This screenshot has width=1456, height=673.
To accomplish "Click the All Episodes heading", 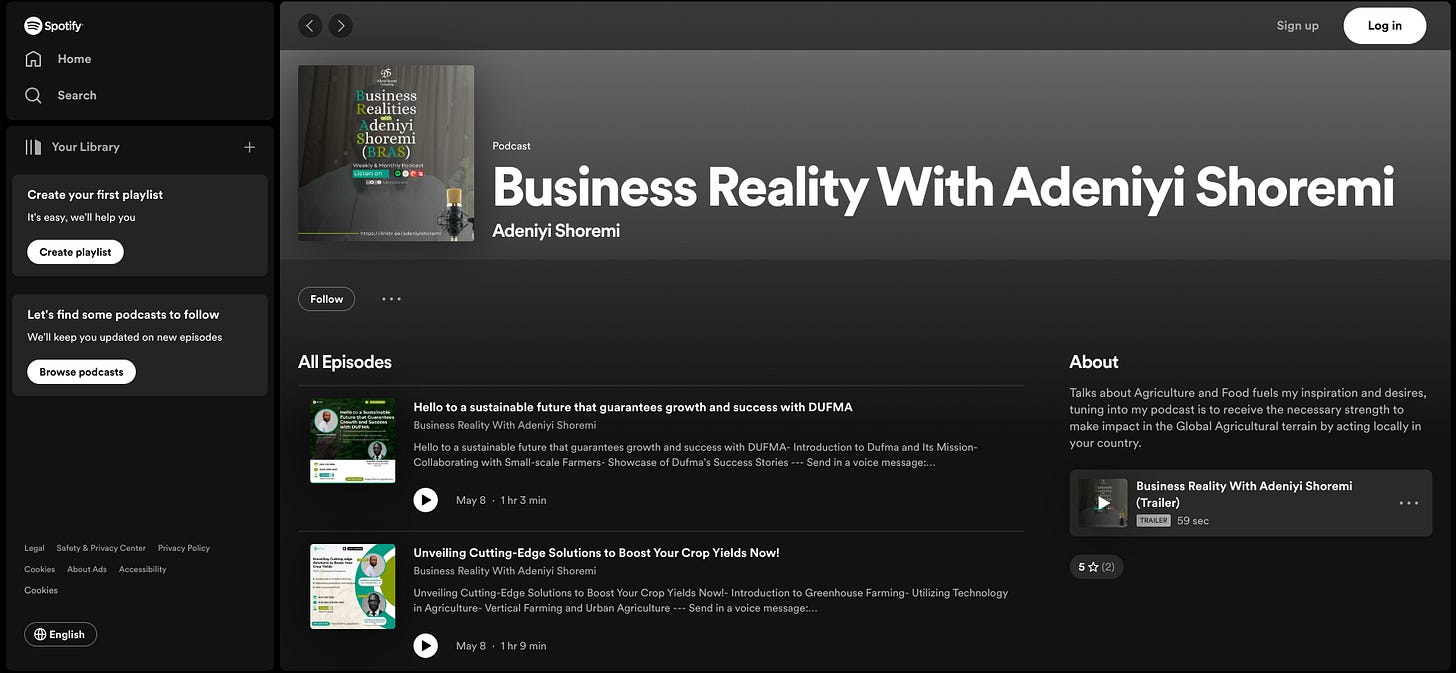I will click(345, 362).
